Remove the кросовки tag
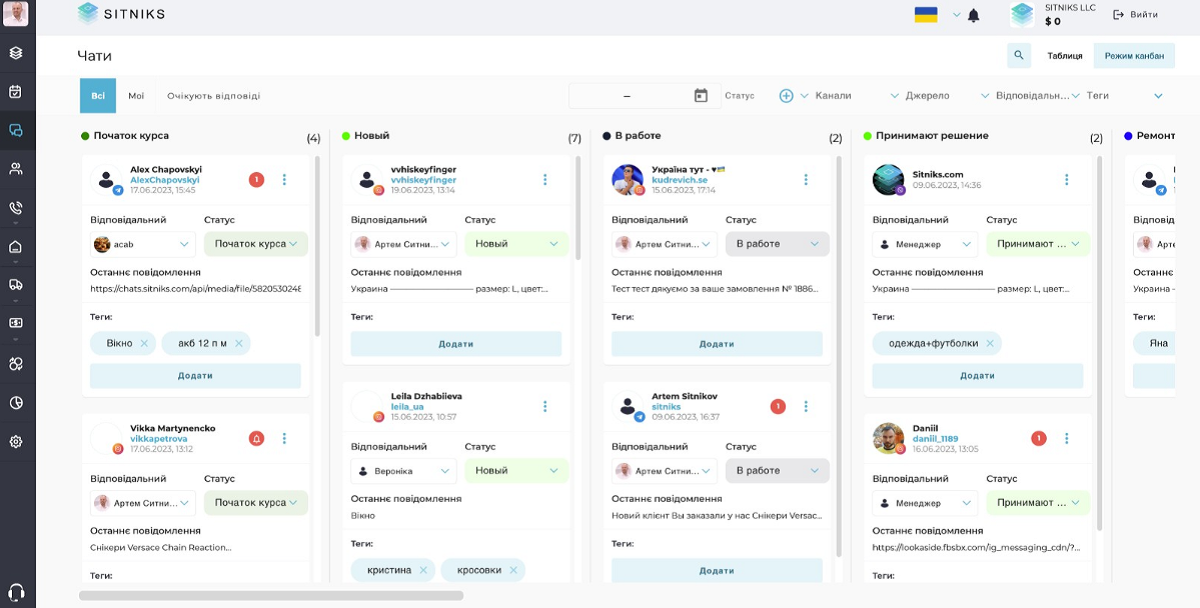Viewport: 1200px width, 608px height. pyautogui.click(x=513, y=570)
